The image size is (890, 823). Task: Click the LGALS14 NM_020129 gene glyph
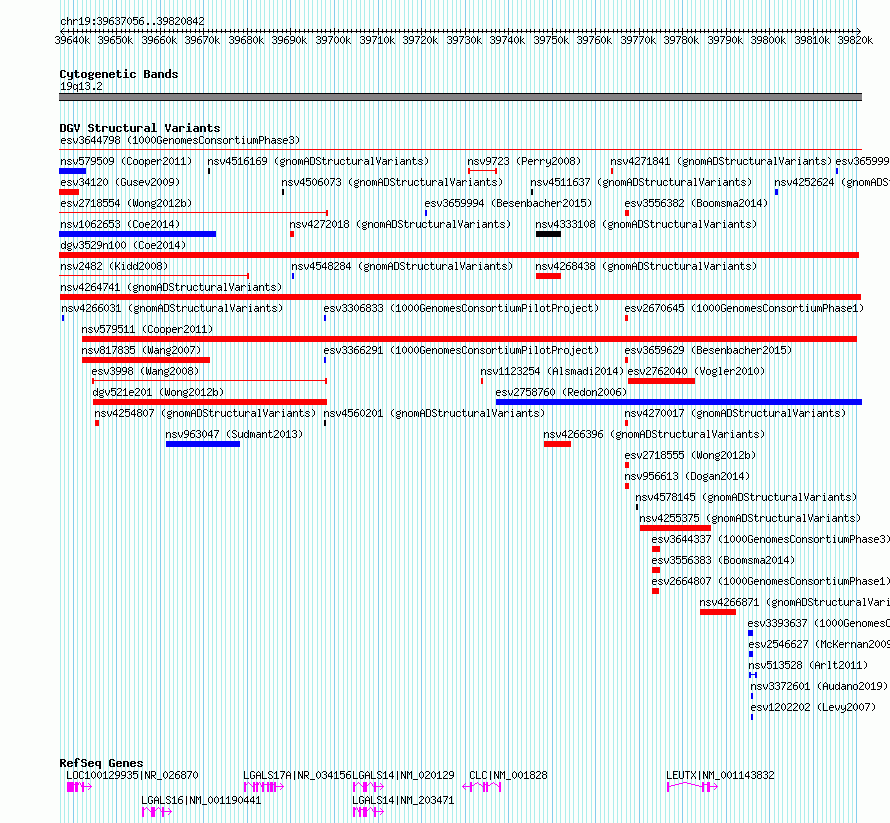pyautogui.click(x=368, y=787)
